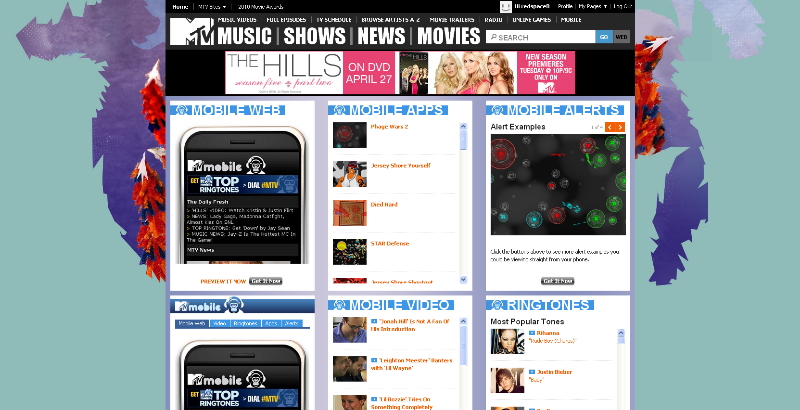Click Get It Now under Mobile Alerts
Screen dimensions: 800x410
pyautogui.click(x=558, y=281)
